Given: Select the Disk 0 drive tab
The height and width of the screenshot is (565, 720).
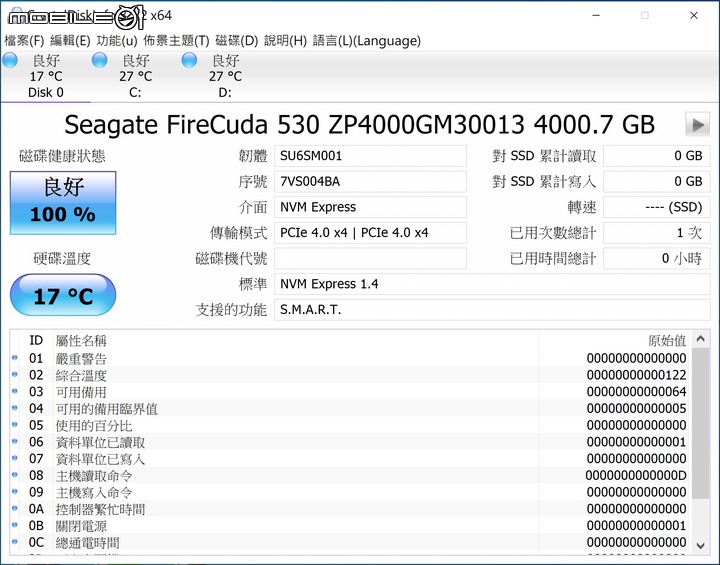Looking at the screenshot, I should (45, 77).
